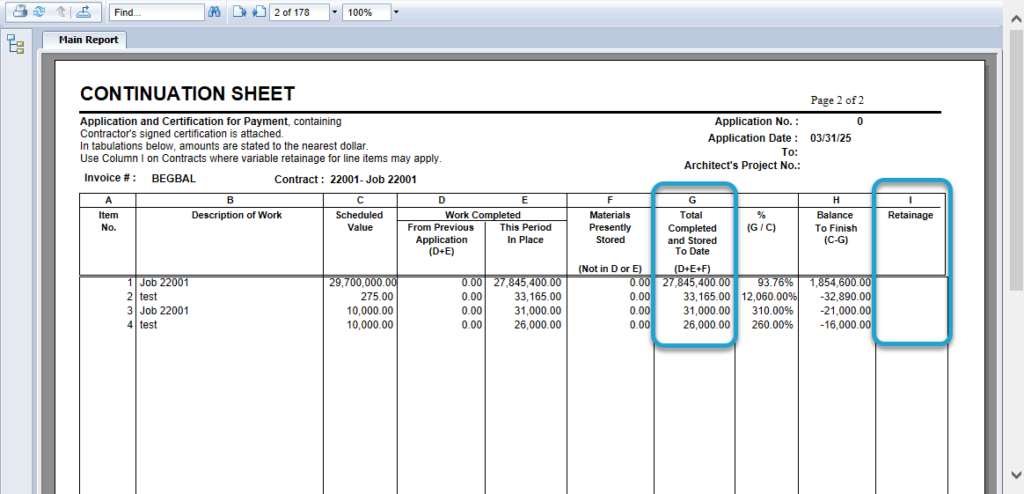The width and height of the screenshot is (1024, 494).
Task: Click the binoculars search icon
Action: click(x=214, y=12)
